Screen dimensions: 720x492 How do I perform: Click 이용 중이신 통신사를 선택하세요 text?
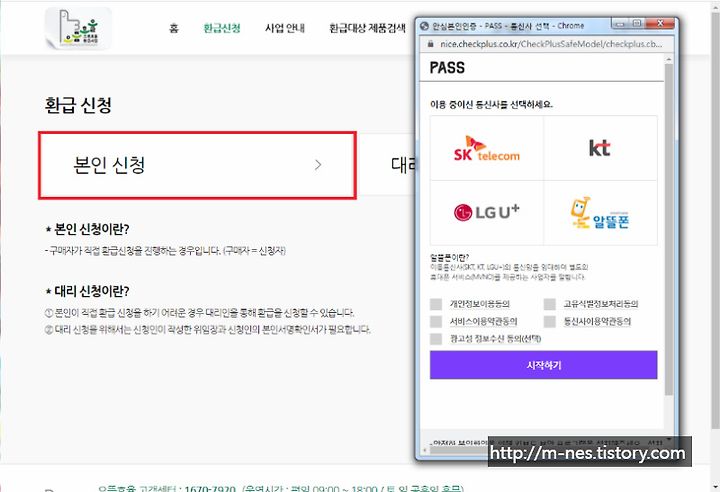coord(491,105)
